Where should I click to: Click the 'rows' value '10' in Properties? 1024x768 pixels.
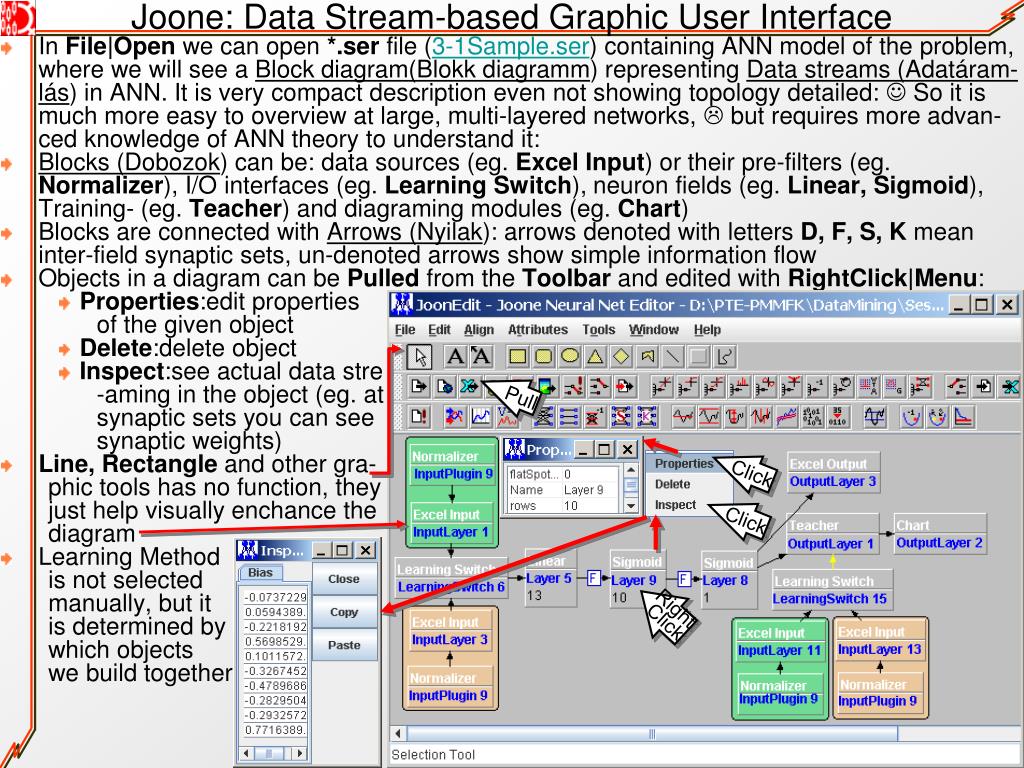pos(589,505)
